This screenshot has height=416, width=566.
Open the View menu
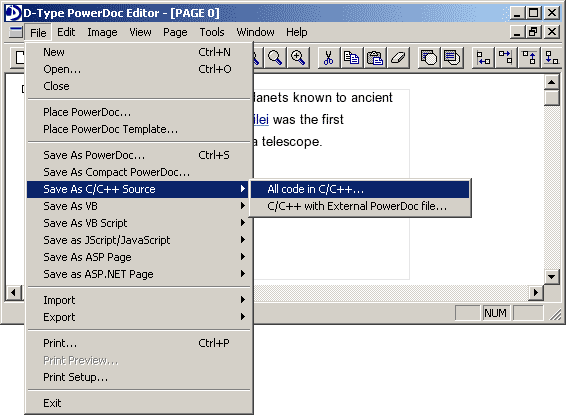[x=140, y=32]
